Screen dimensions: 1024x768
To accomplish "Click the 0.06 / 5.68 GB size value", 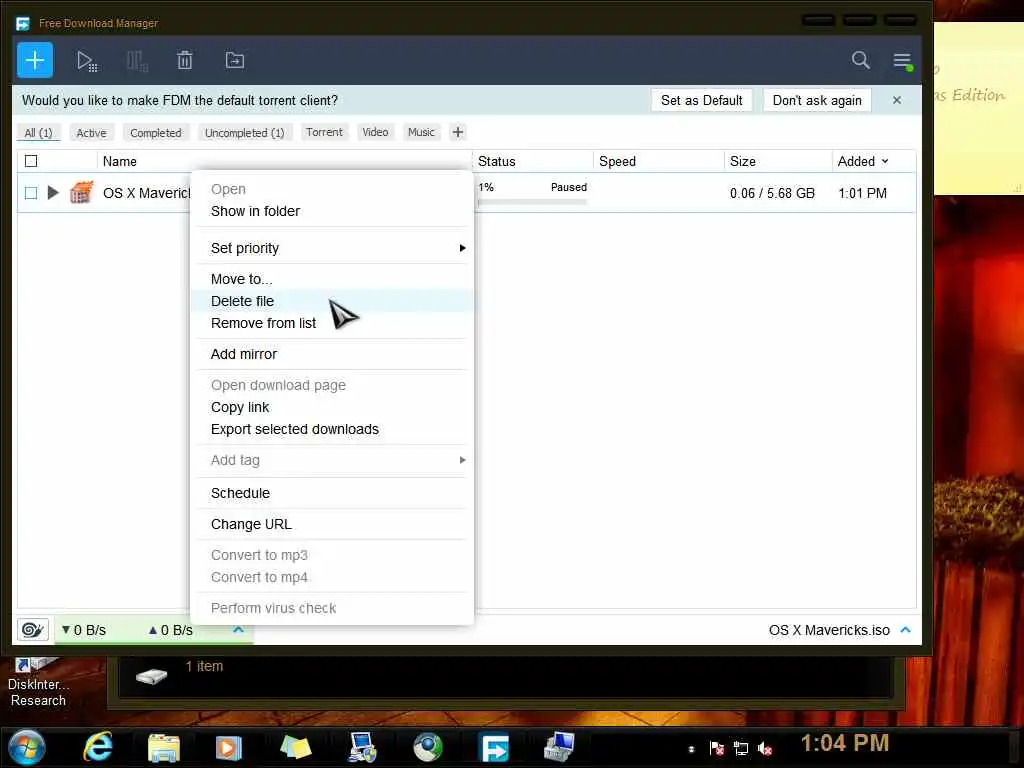I will coord(773,193).
